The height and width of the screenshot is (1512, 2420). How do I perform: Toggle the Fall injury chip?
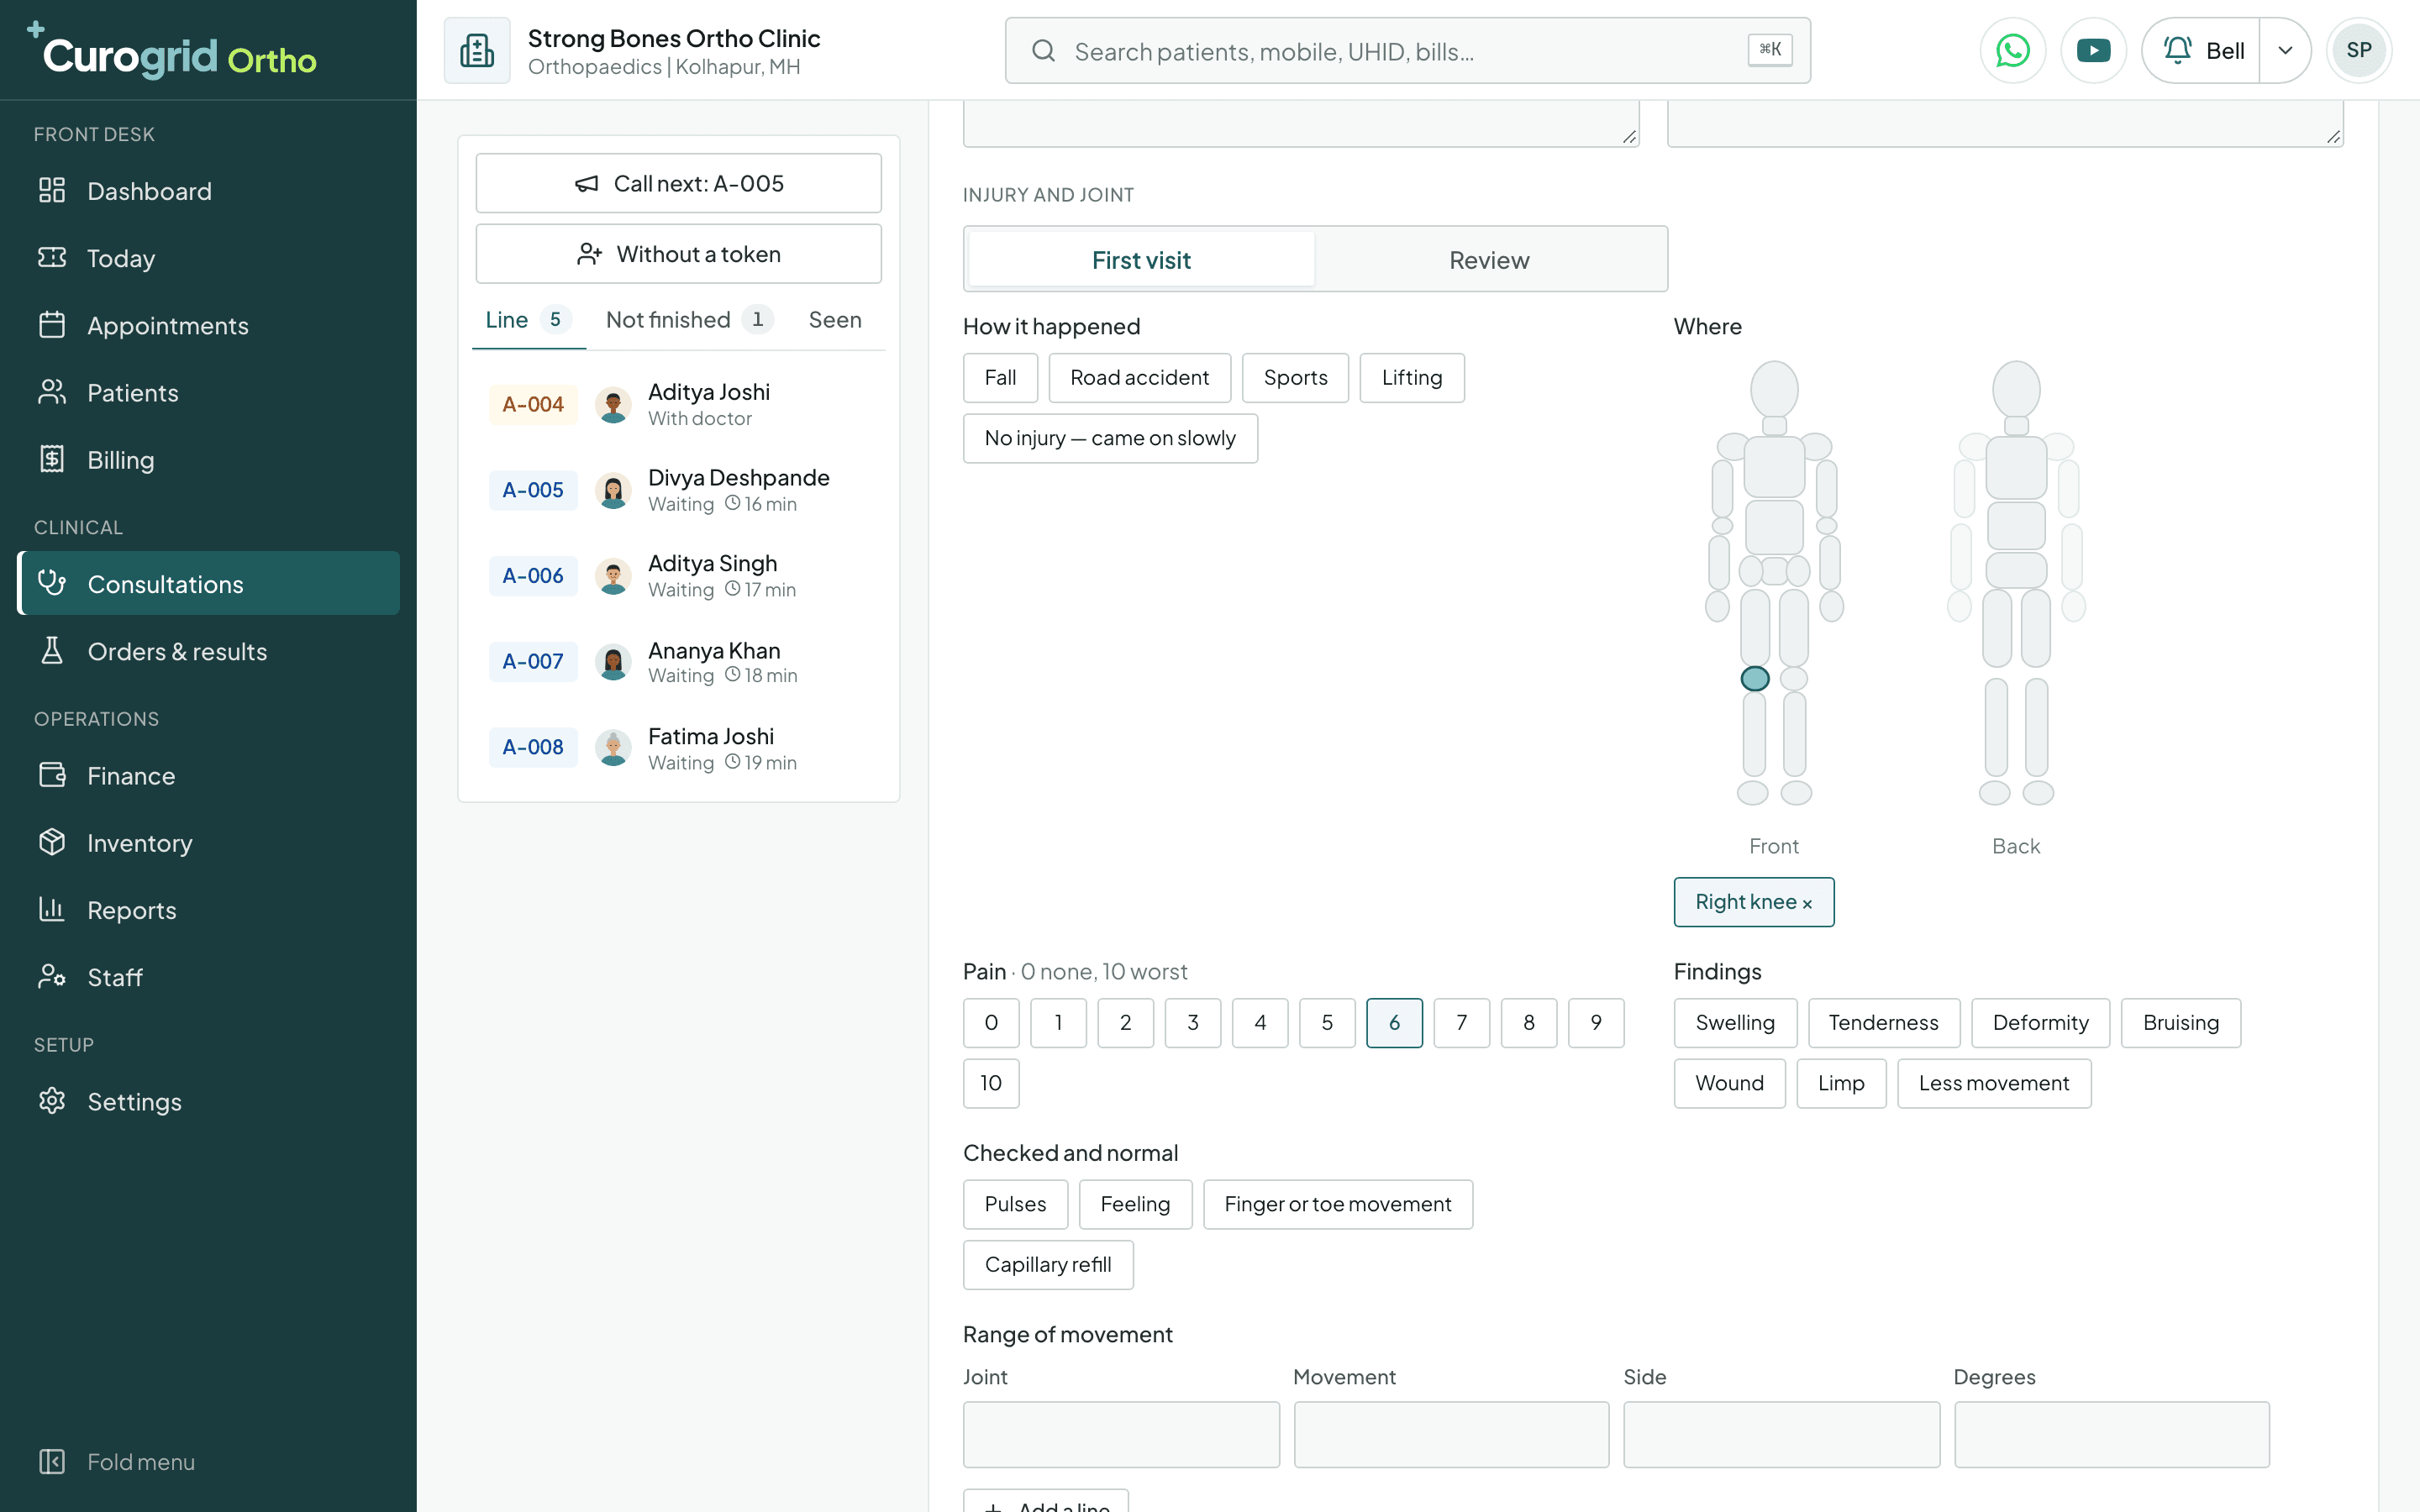1000,378
